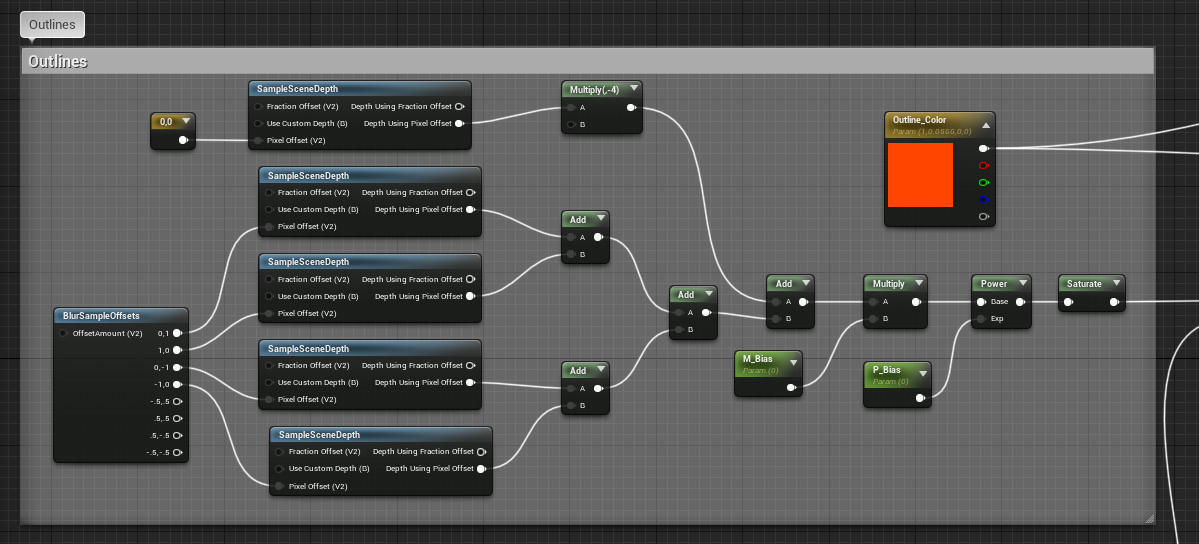Click the .5,.5 output pin on BlurSampleOffsets

[177, 419]
